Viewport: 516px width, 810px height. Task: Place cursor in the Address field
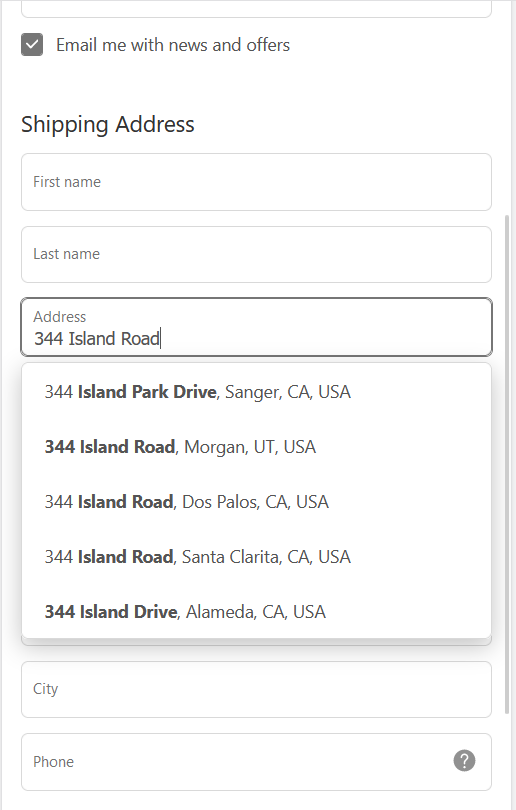point(256,327)
